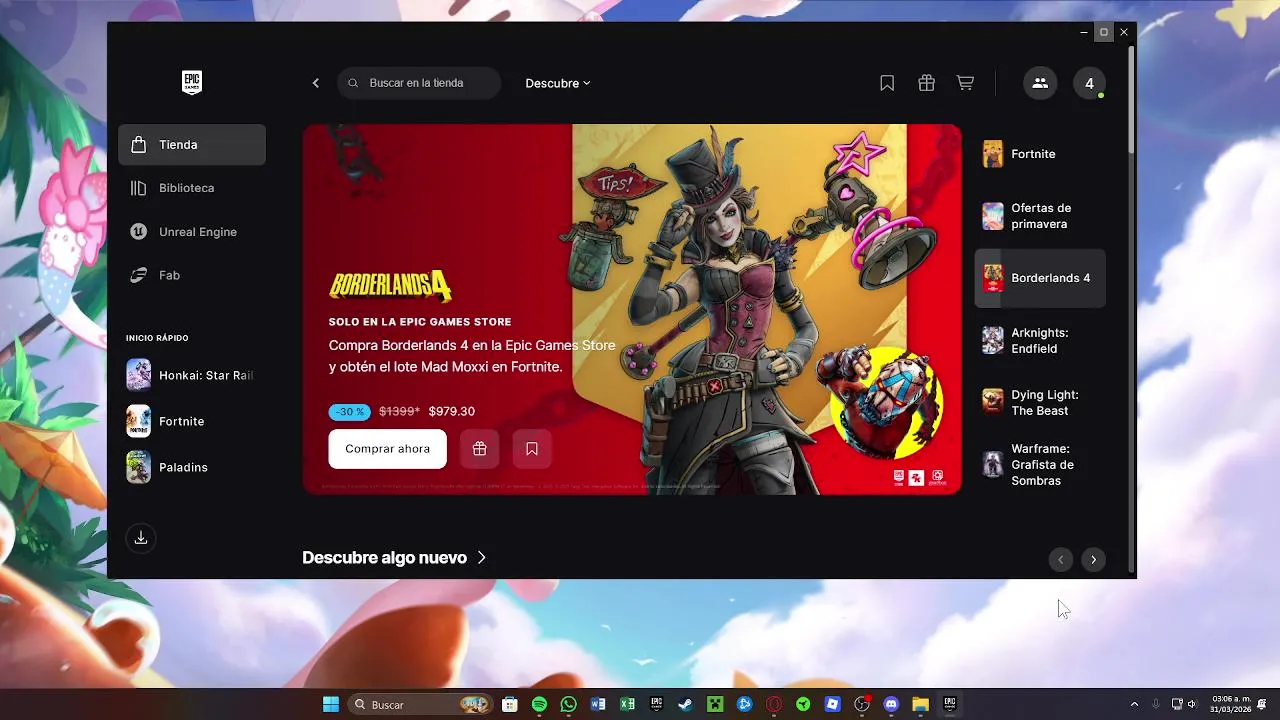
Task: Click the taskbar clock and date
Action: coord(1230,704)
